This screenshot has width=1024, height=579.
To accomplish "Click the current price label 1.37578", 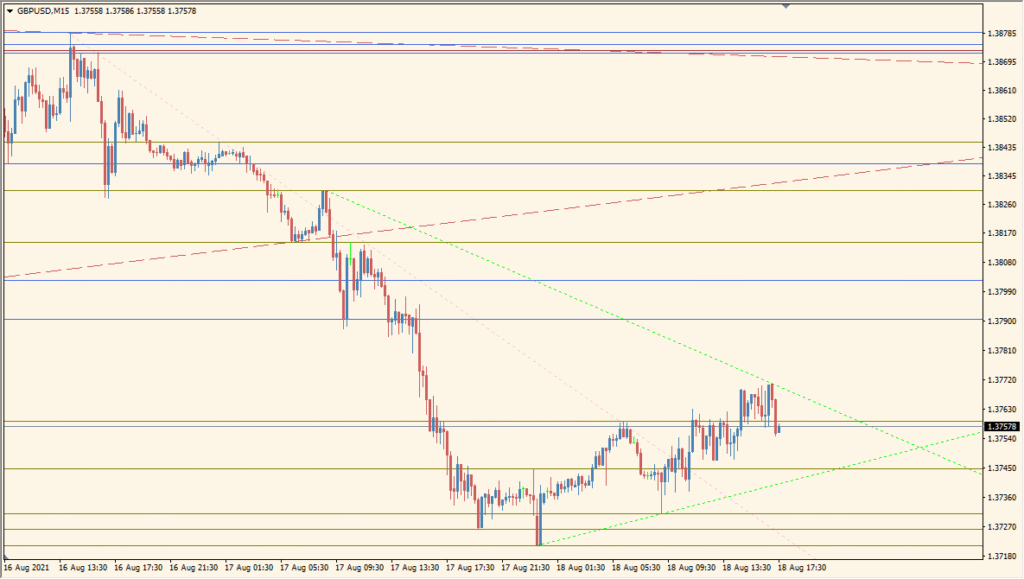I will (1002, 427).
